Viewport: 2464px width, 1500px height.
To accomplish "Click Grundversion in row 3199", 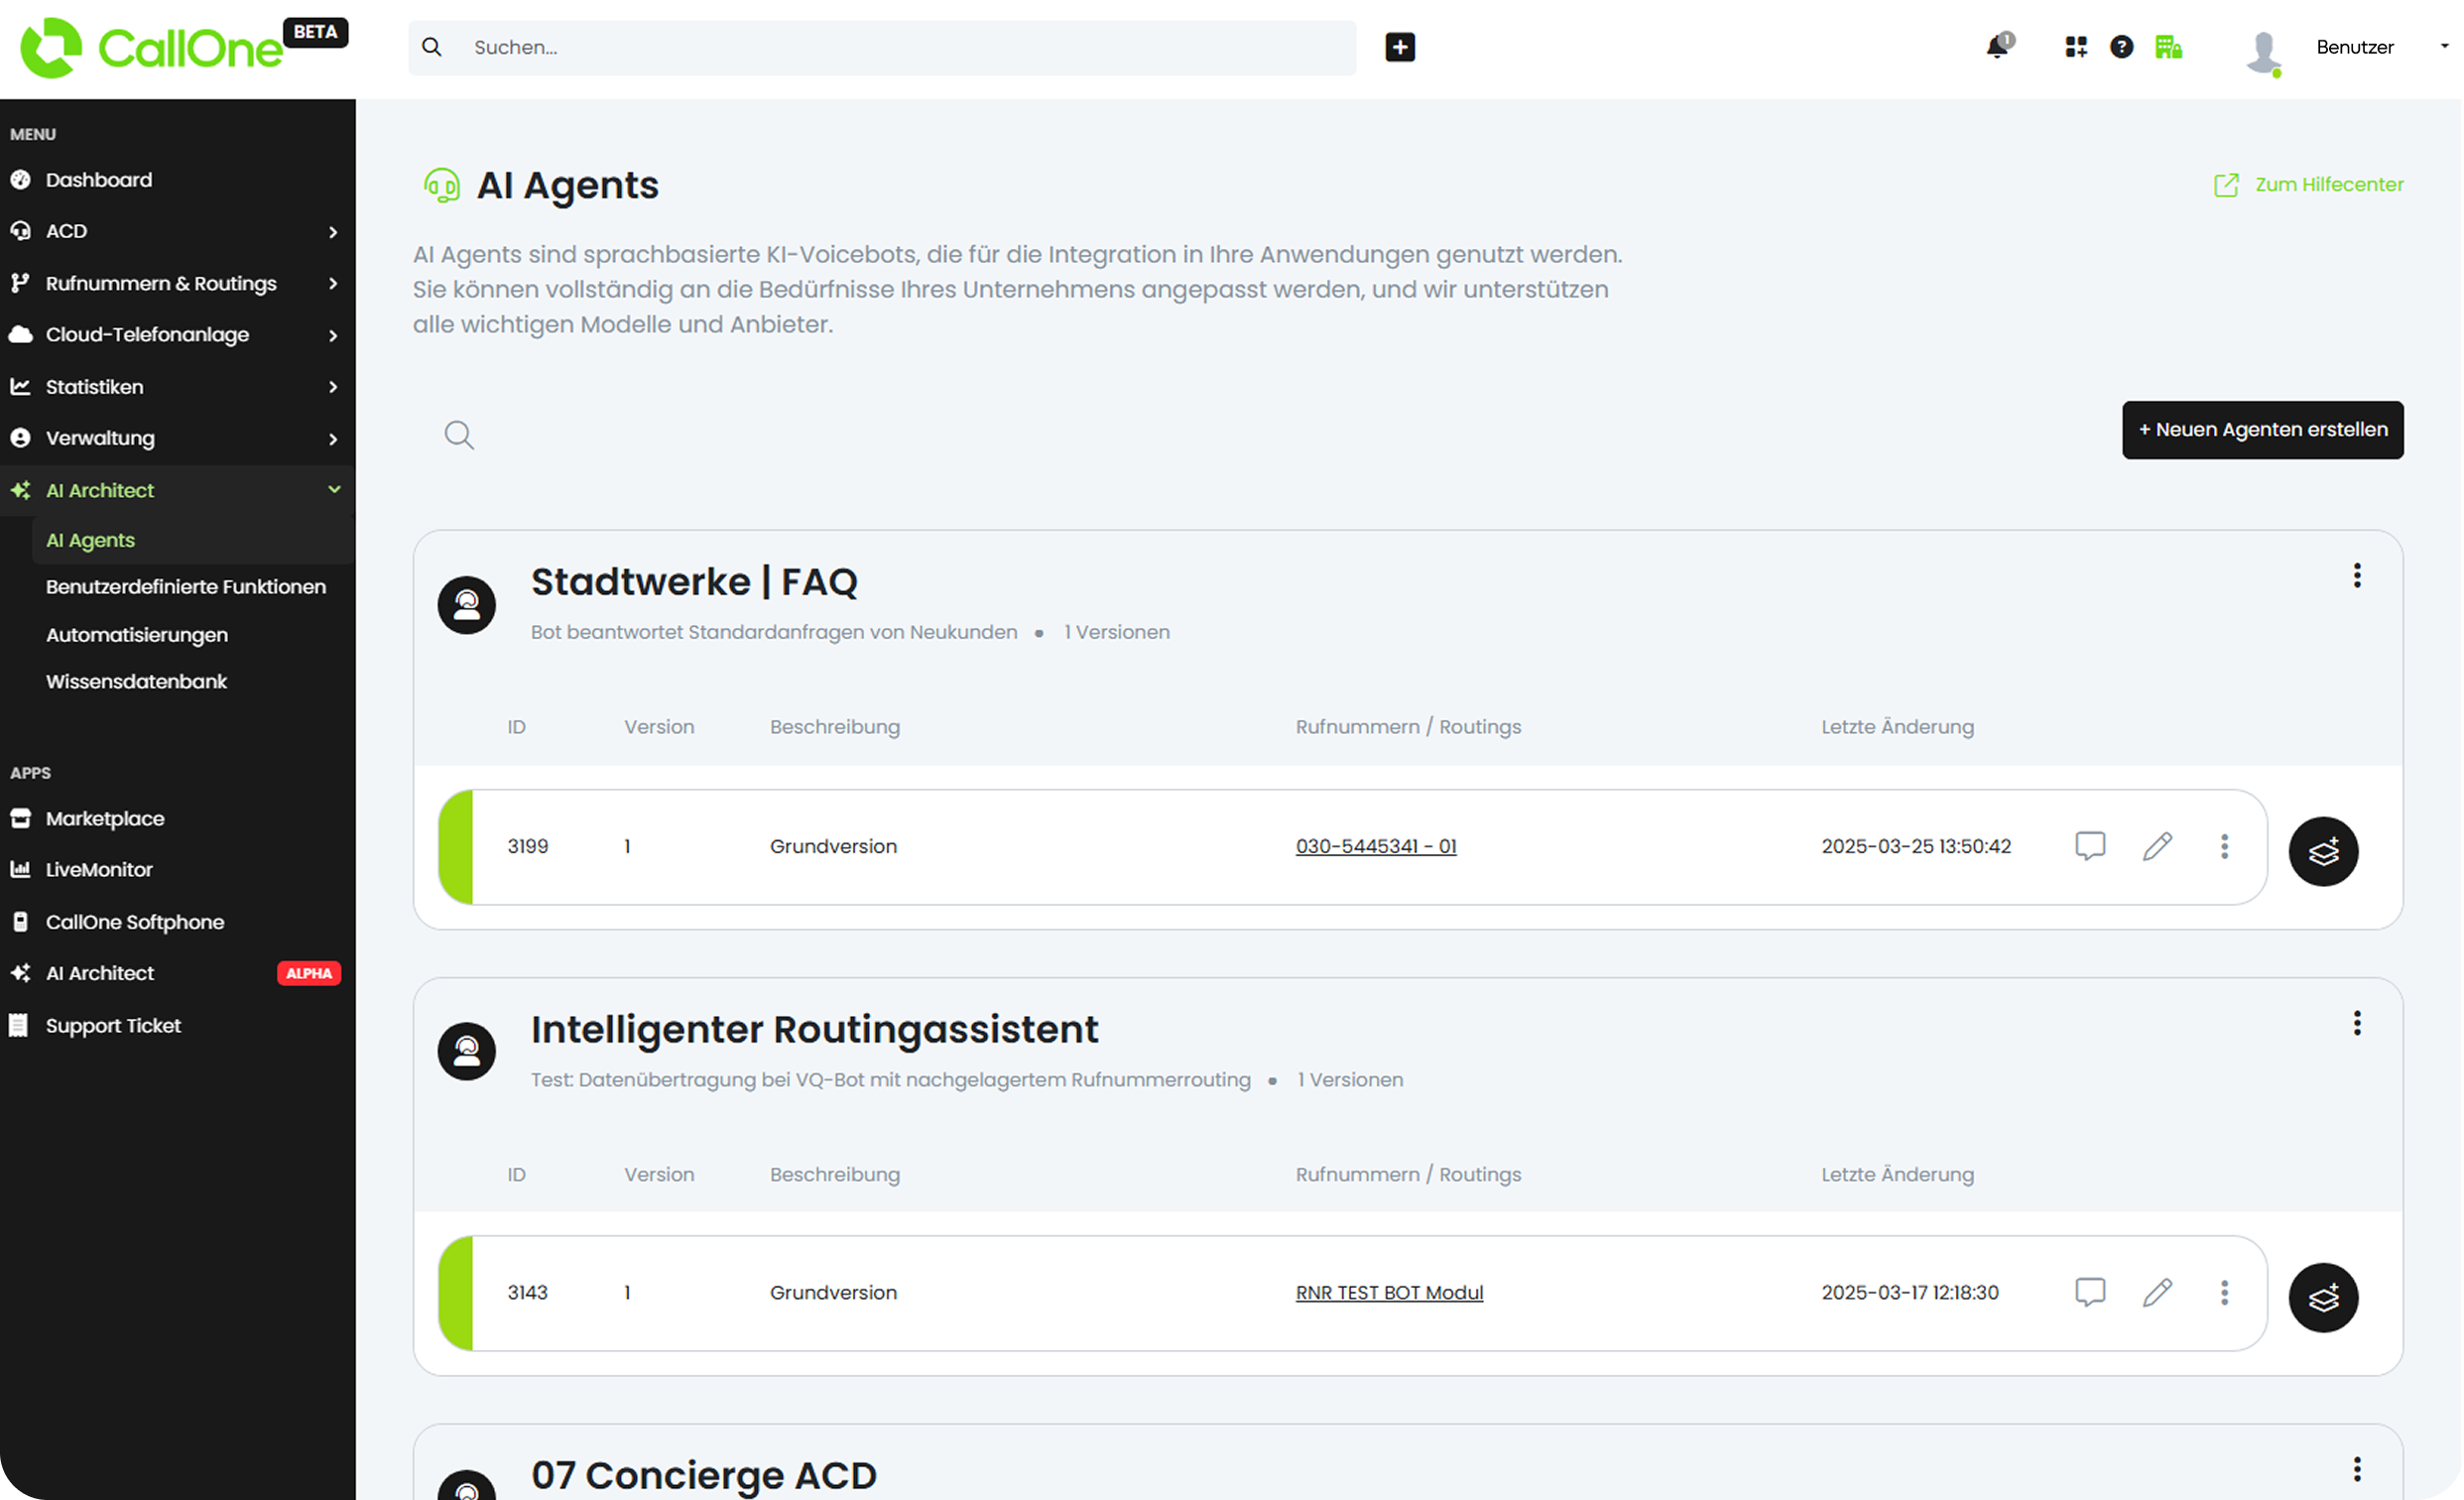I will click(833, 847).
